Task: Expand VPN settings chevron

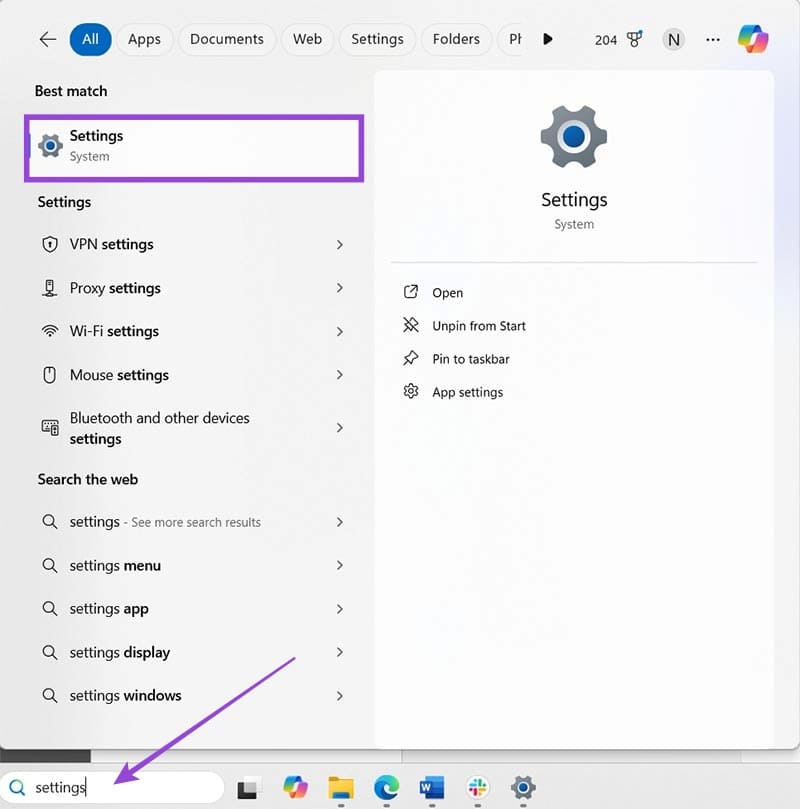Action: [339, 245]
